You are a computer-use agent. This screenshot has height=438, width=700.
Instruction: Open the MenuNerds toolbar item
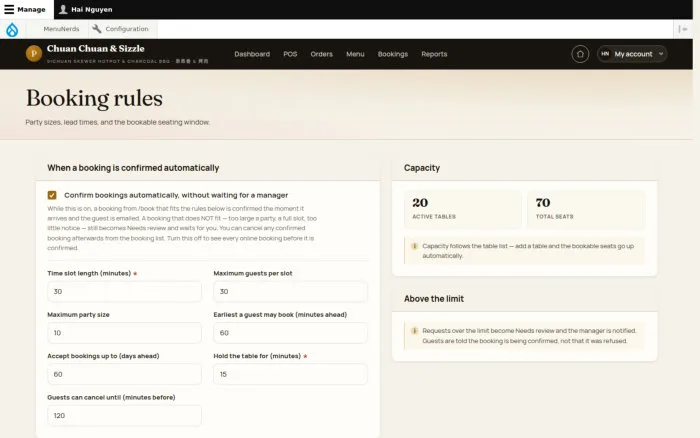[61, 29]
